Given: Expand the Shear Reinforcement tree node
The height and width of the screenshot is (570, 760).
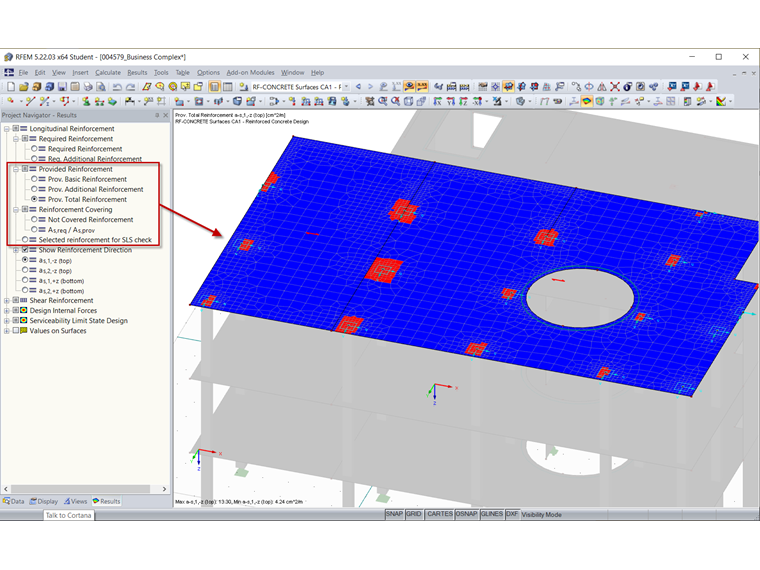Looking at the screenshot, I should (x=7, y=301).
